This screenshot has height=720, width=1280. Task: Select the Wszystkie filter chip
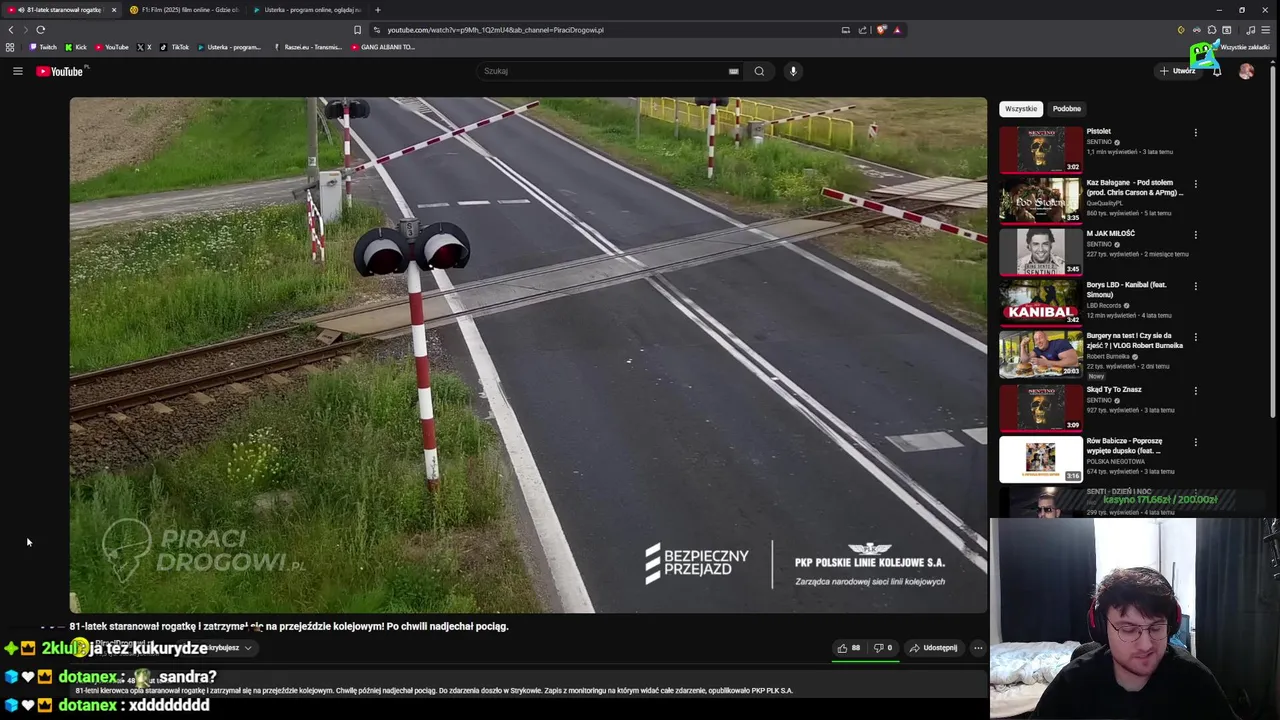[x=1021, y=109]
